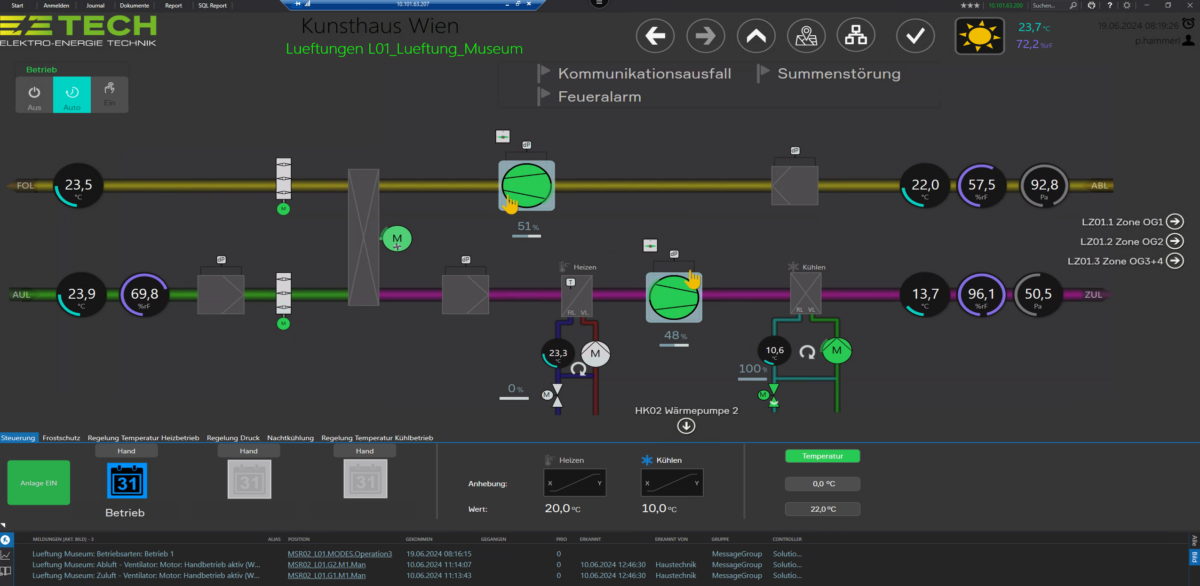The image size is (1200, 586).
Task: Click the Kühlen valve 100% level bar
Action: click(x=752, y=379)
